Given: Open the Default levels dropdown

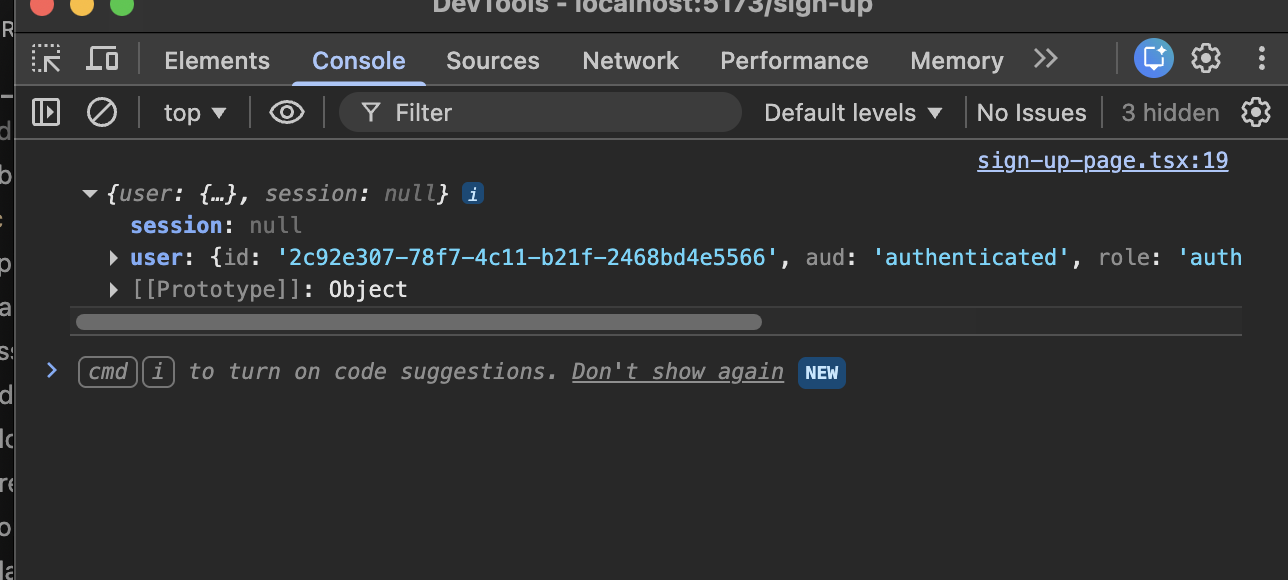Looking at the screenshot, I should (853, 113).
